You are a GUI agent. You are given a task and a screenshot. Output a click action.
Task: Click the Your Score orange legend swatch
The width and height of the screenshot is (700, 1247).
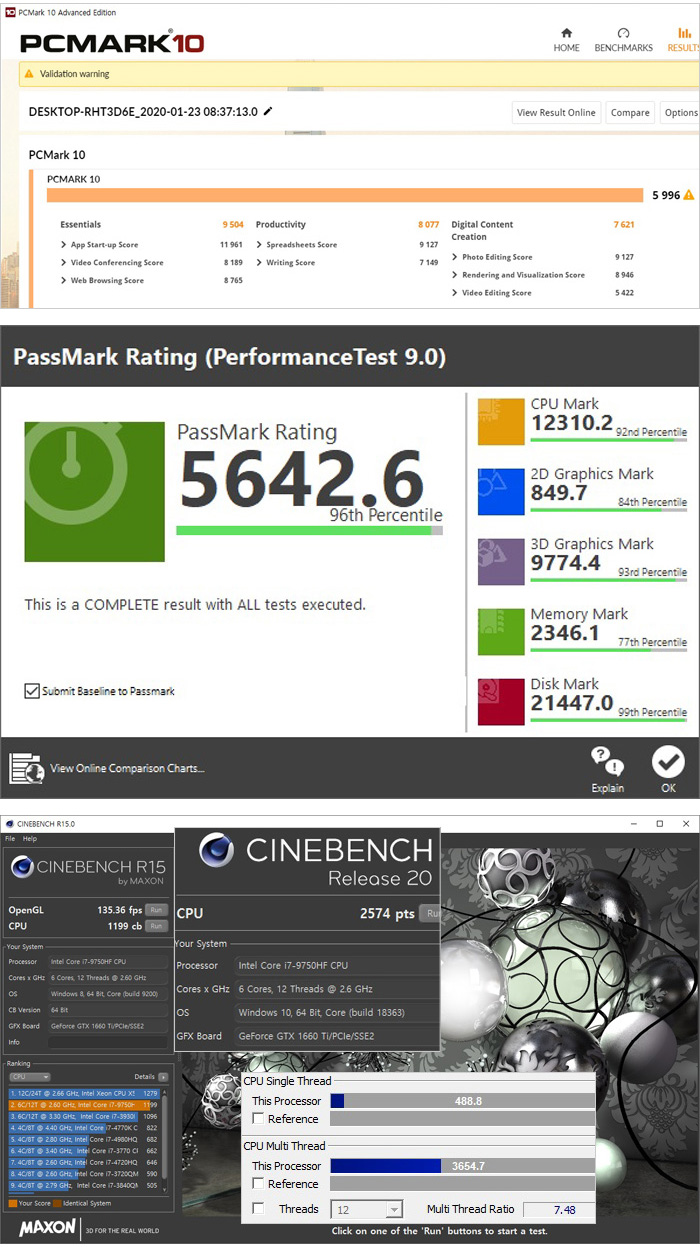pos(13,1203)
